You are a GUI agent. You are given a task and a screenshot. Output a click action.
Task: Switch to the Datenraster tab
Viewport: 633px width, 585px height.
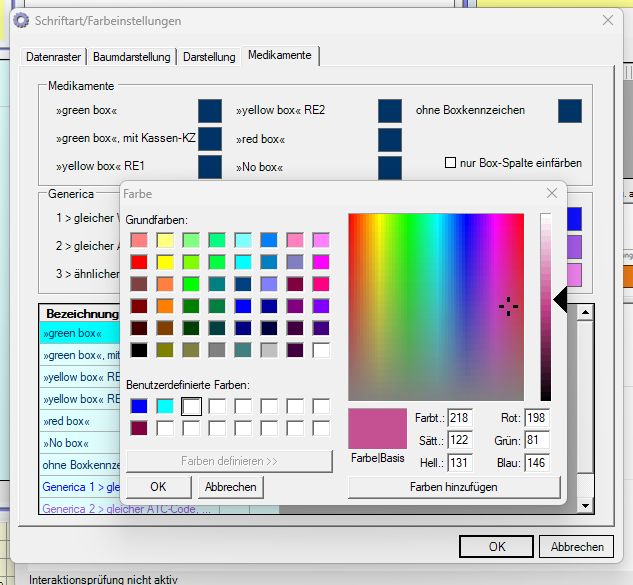coord(54,57)
